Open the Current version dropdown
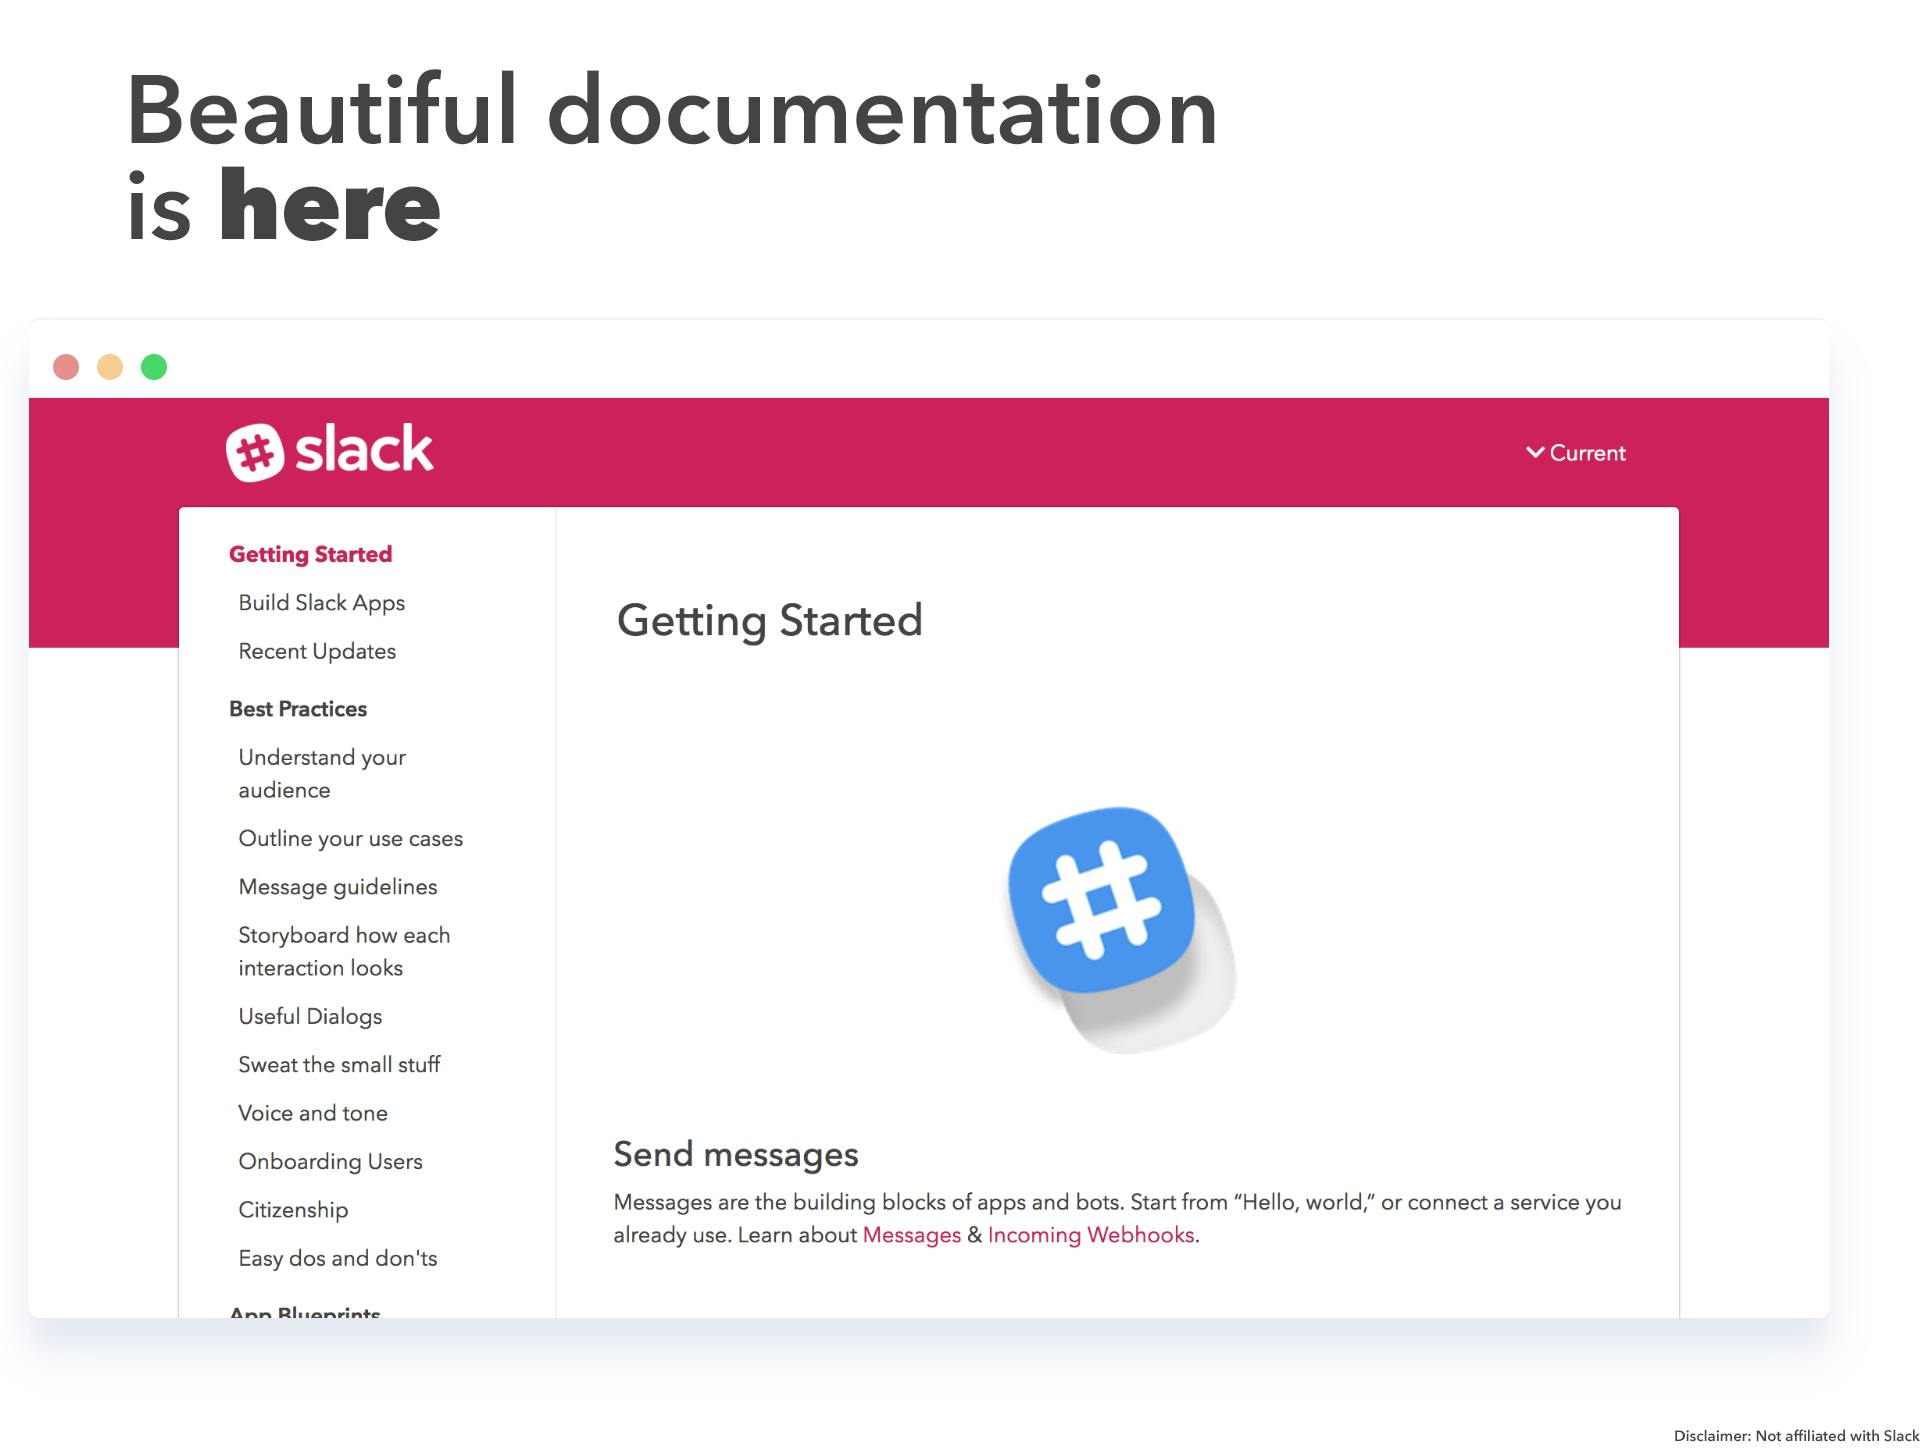Viewport: 1927px width, 1450px height. coord(1576,453)
